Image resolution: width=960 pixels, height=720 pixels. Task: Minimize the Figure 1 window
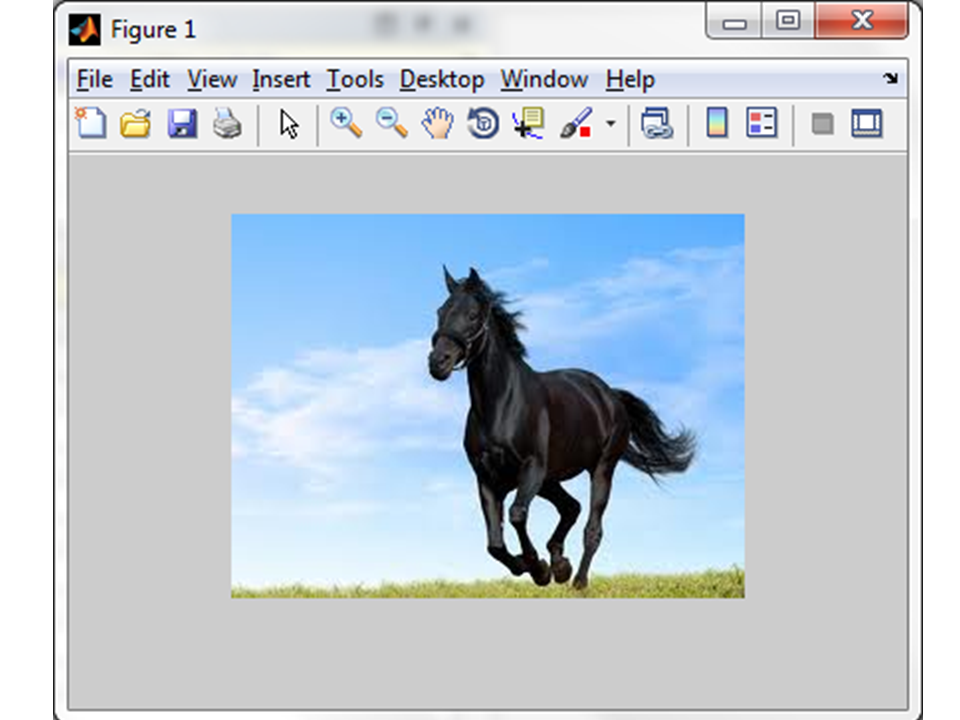734,22
